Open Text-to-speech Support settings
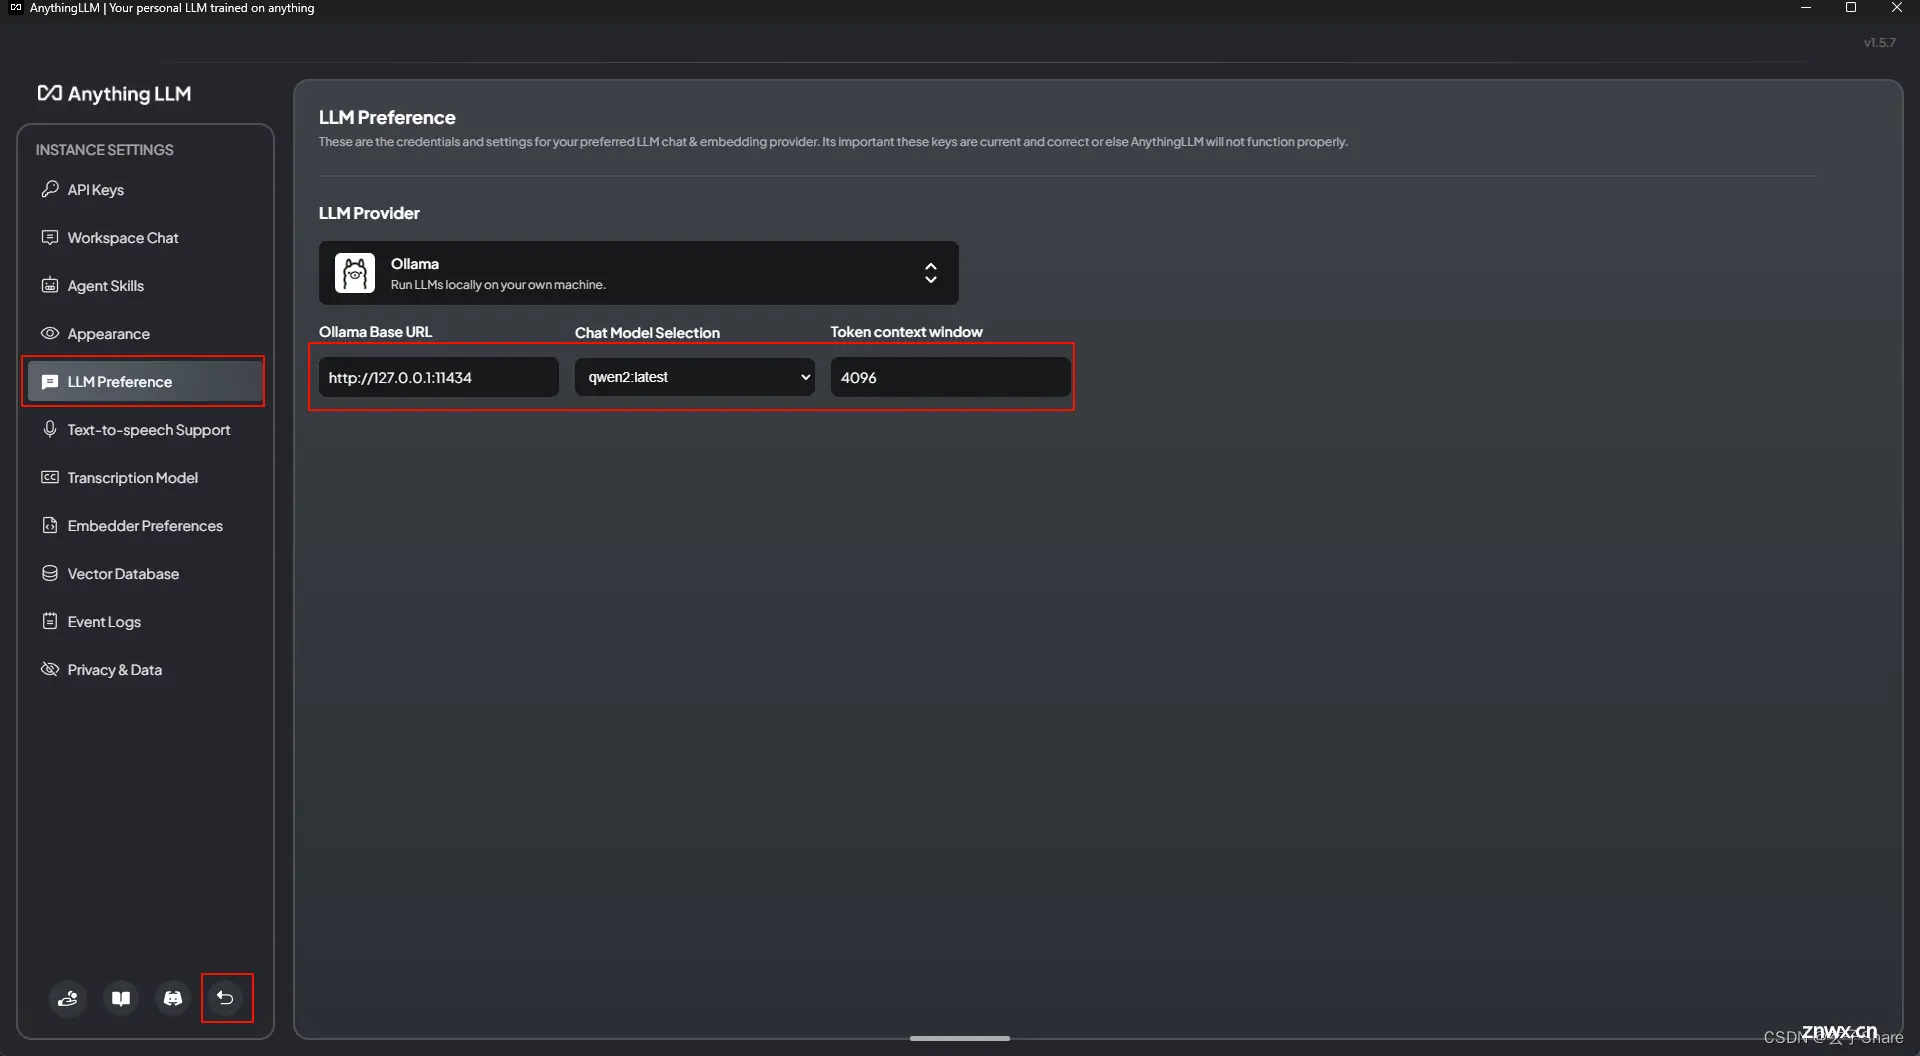Screen dimensions: 1920x1056 [145, 429]
